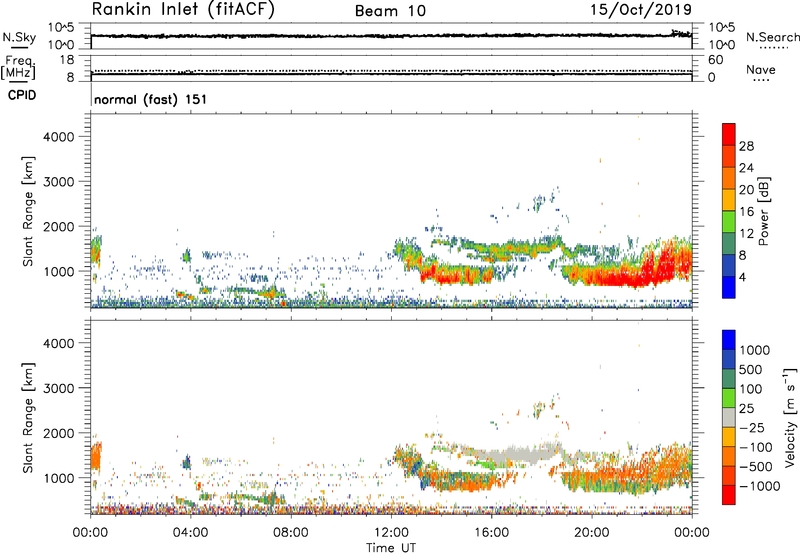The height and width of the screenshot is (554, 800).
Task: Click the 'Freq. [MHz]' axis label
Action: tap(18, 67)
